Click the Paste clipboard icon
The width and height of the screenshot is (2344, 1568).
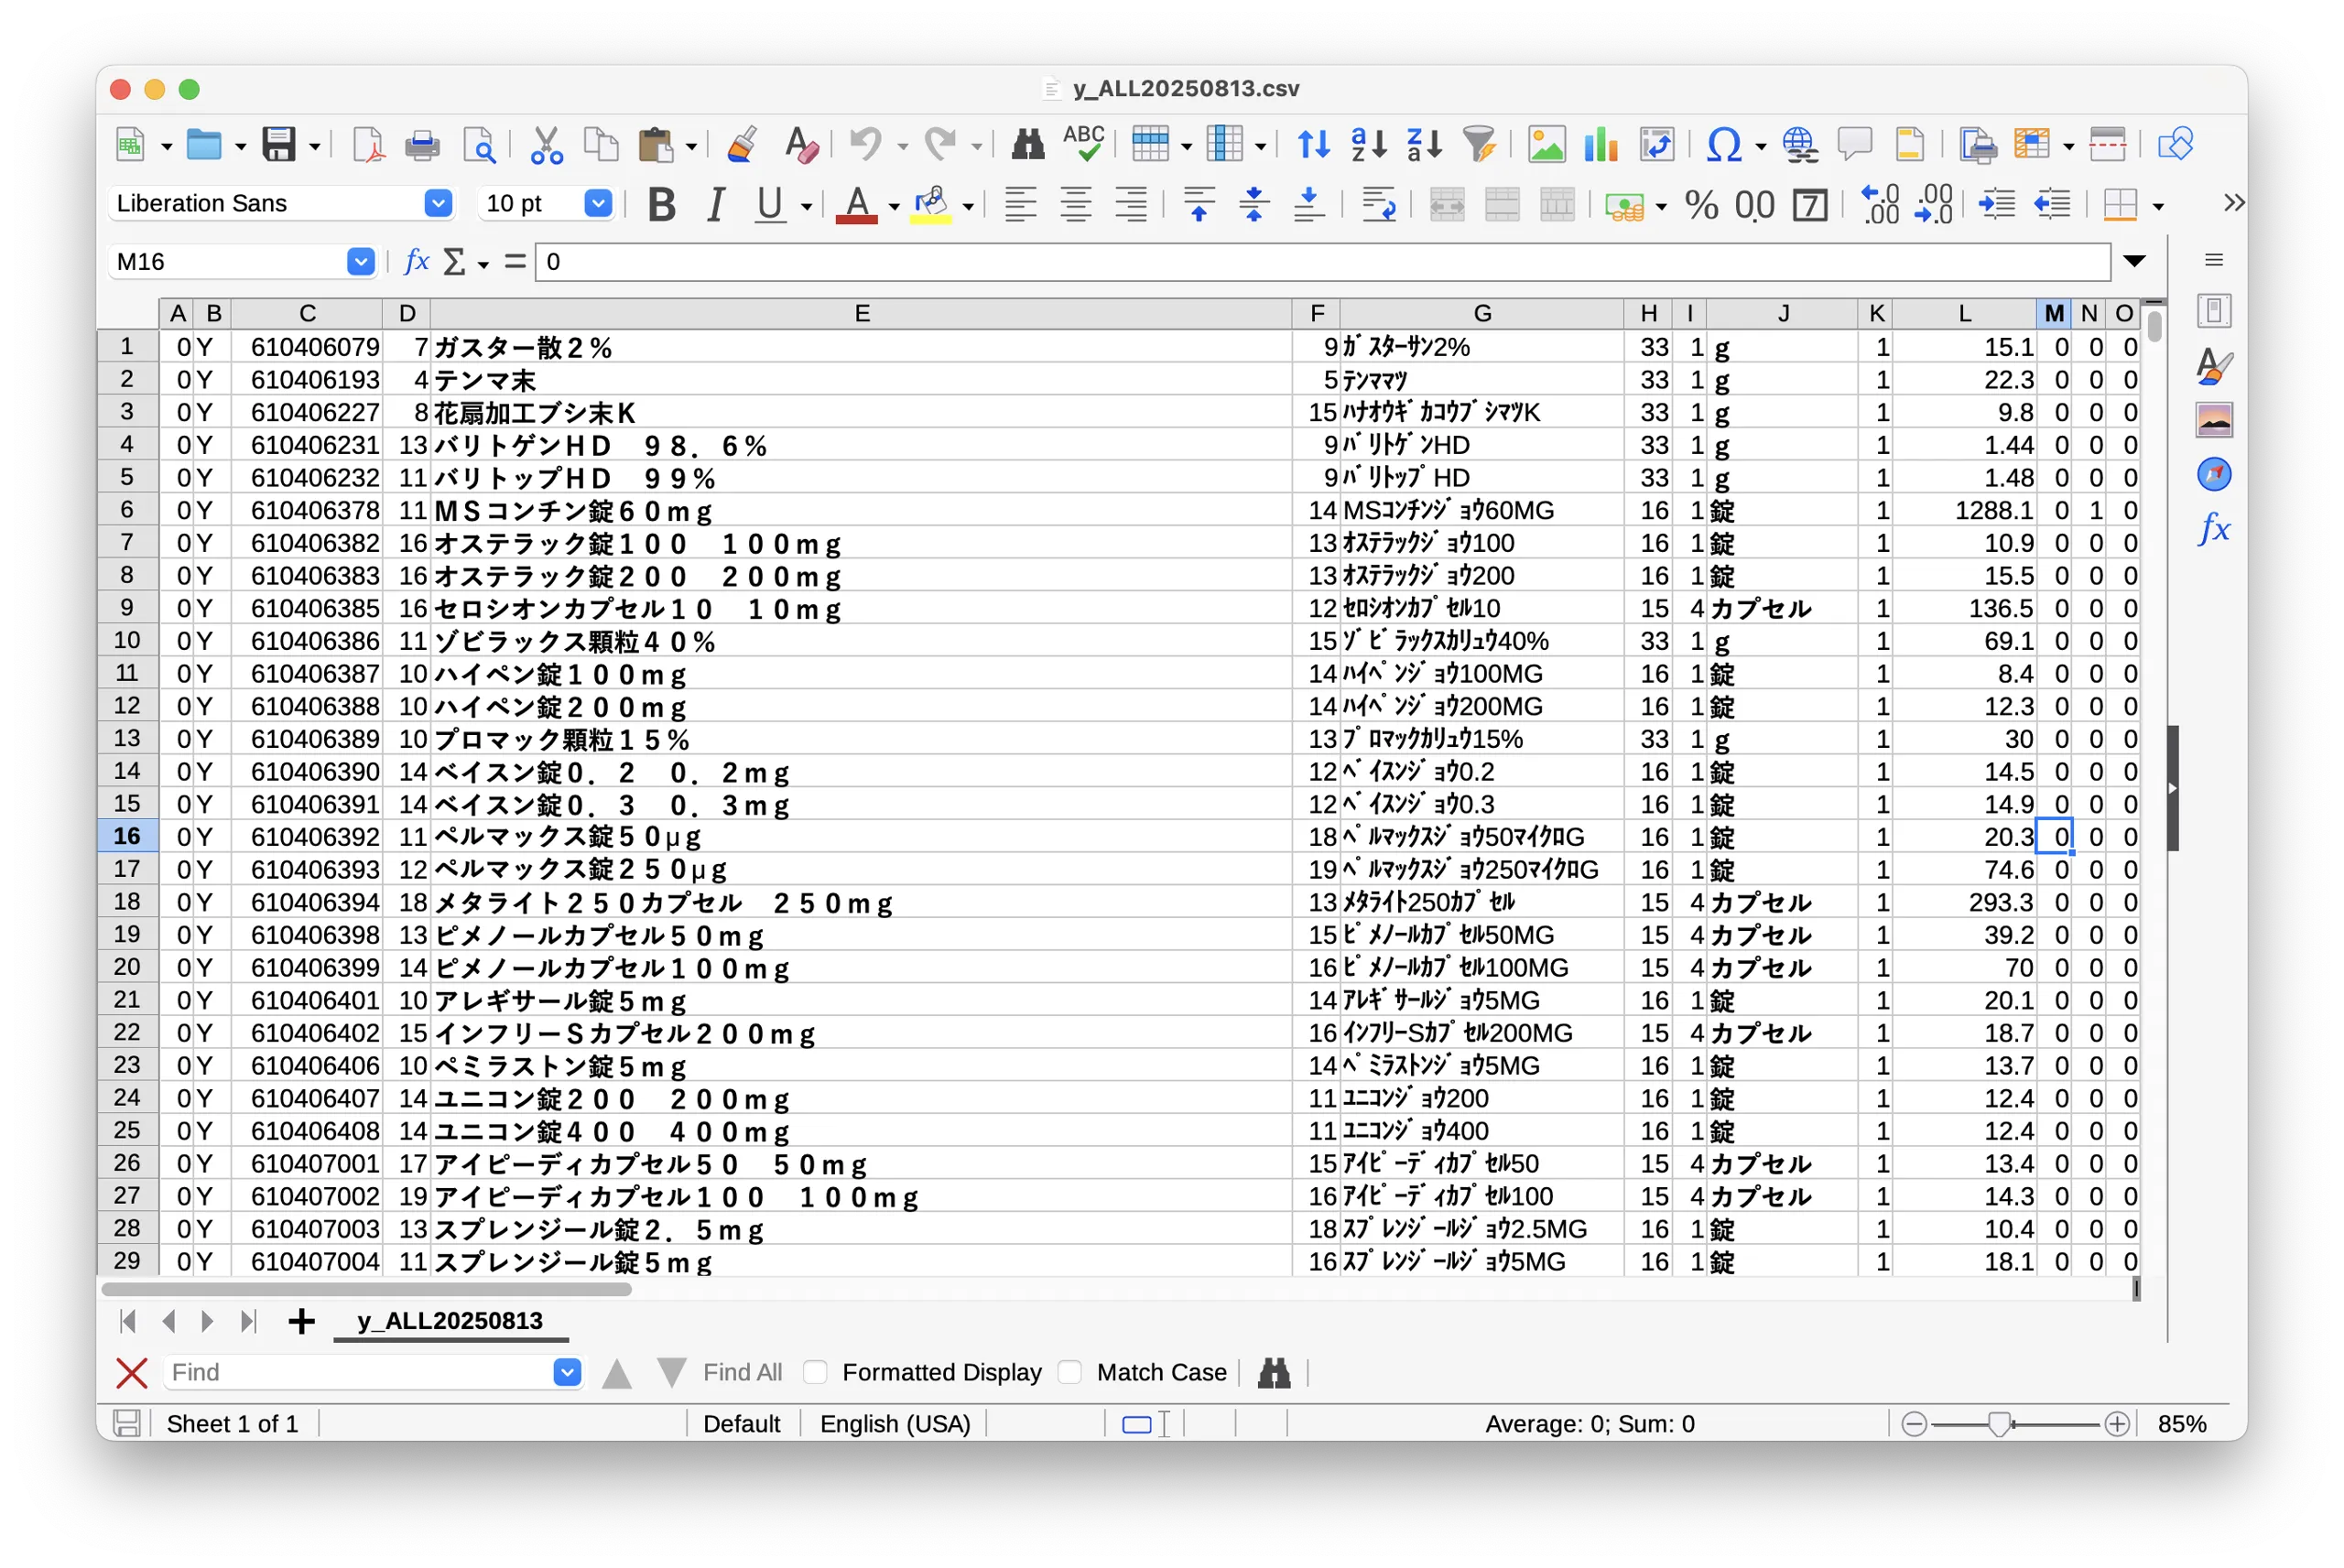click(655, 145)
